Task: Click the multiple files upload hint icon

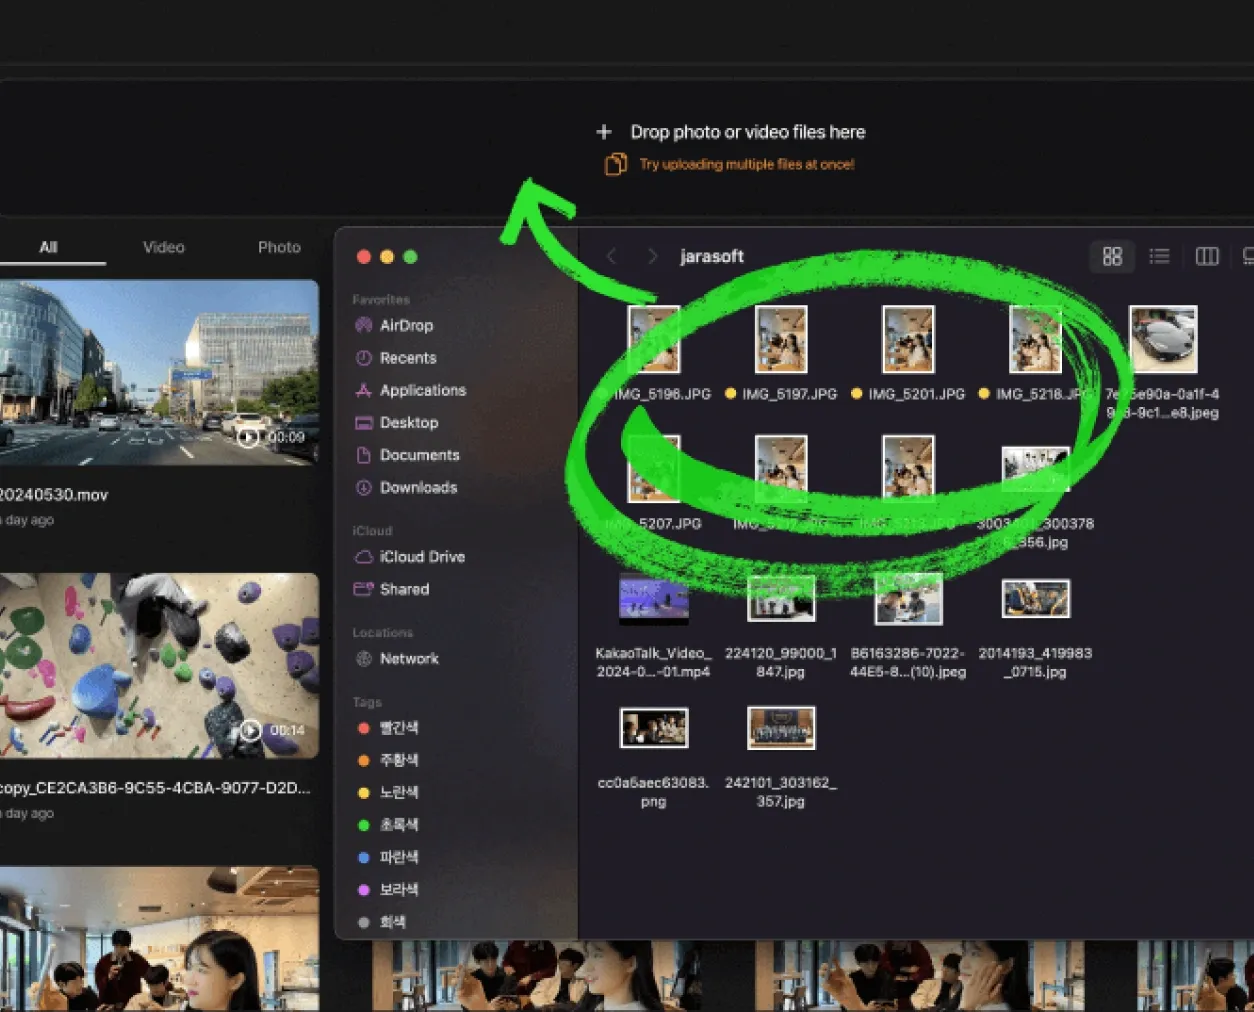Action: tap(615, 164)
